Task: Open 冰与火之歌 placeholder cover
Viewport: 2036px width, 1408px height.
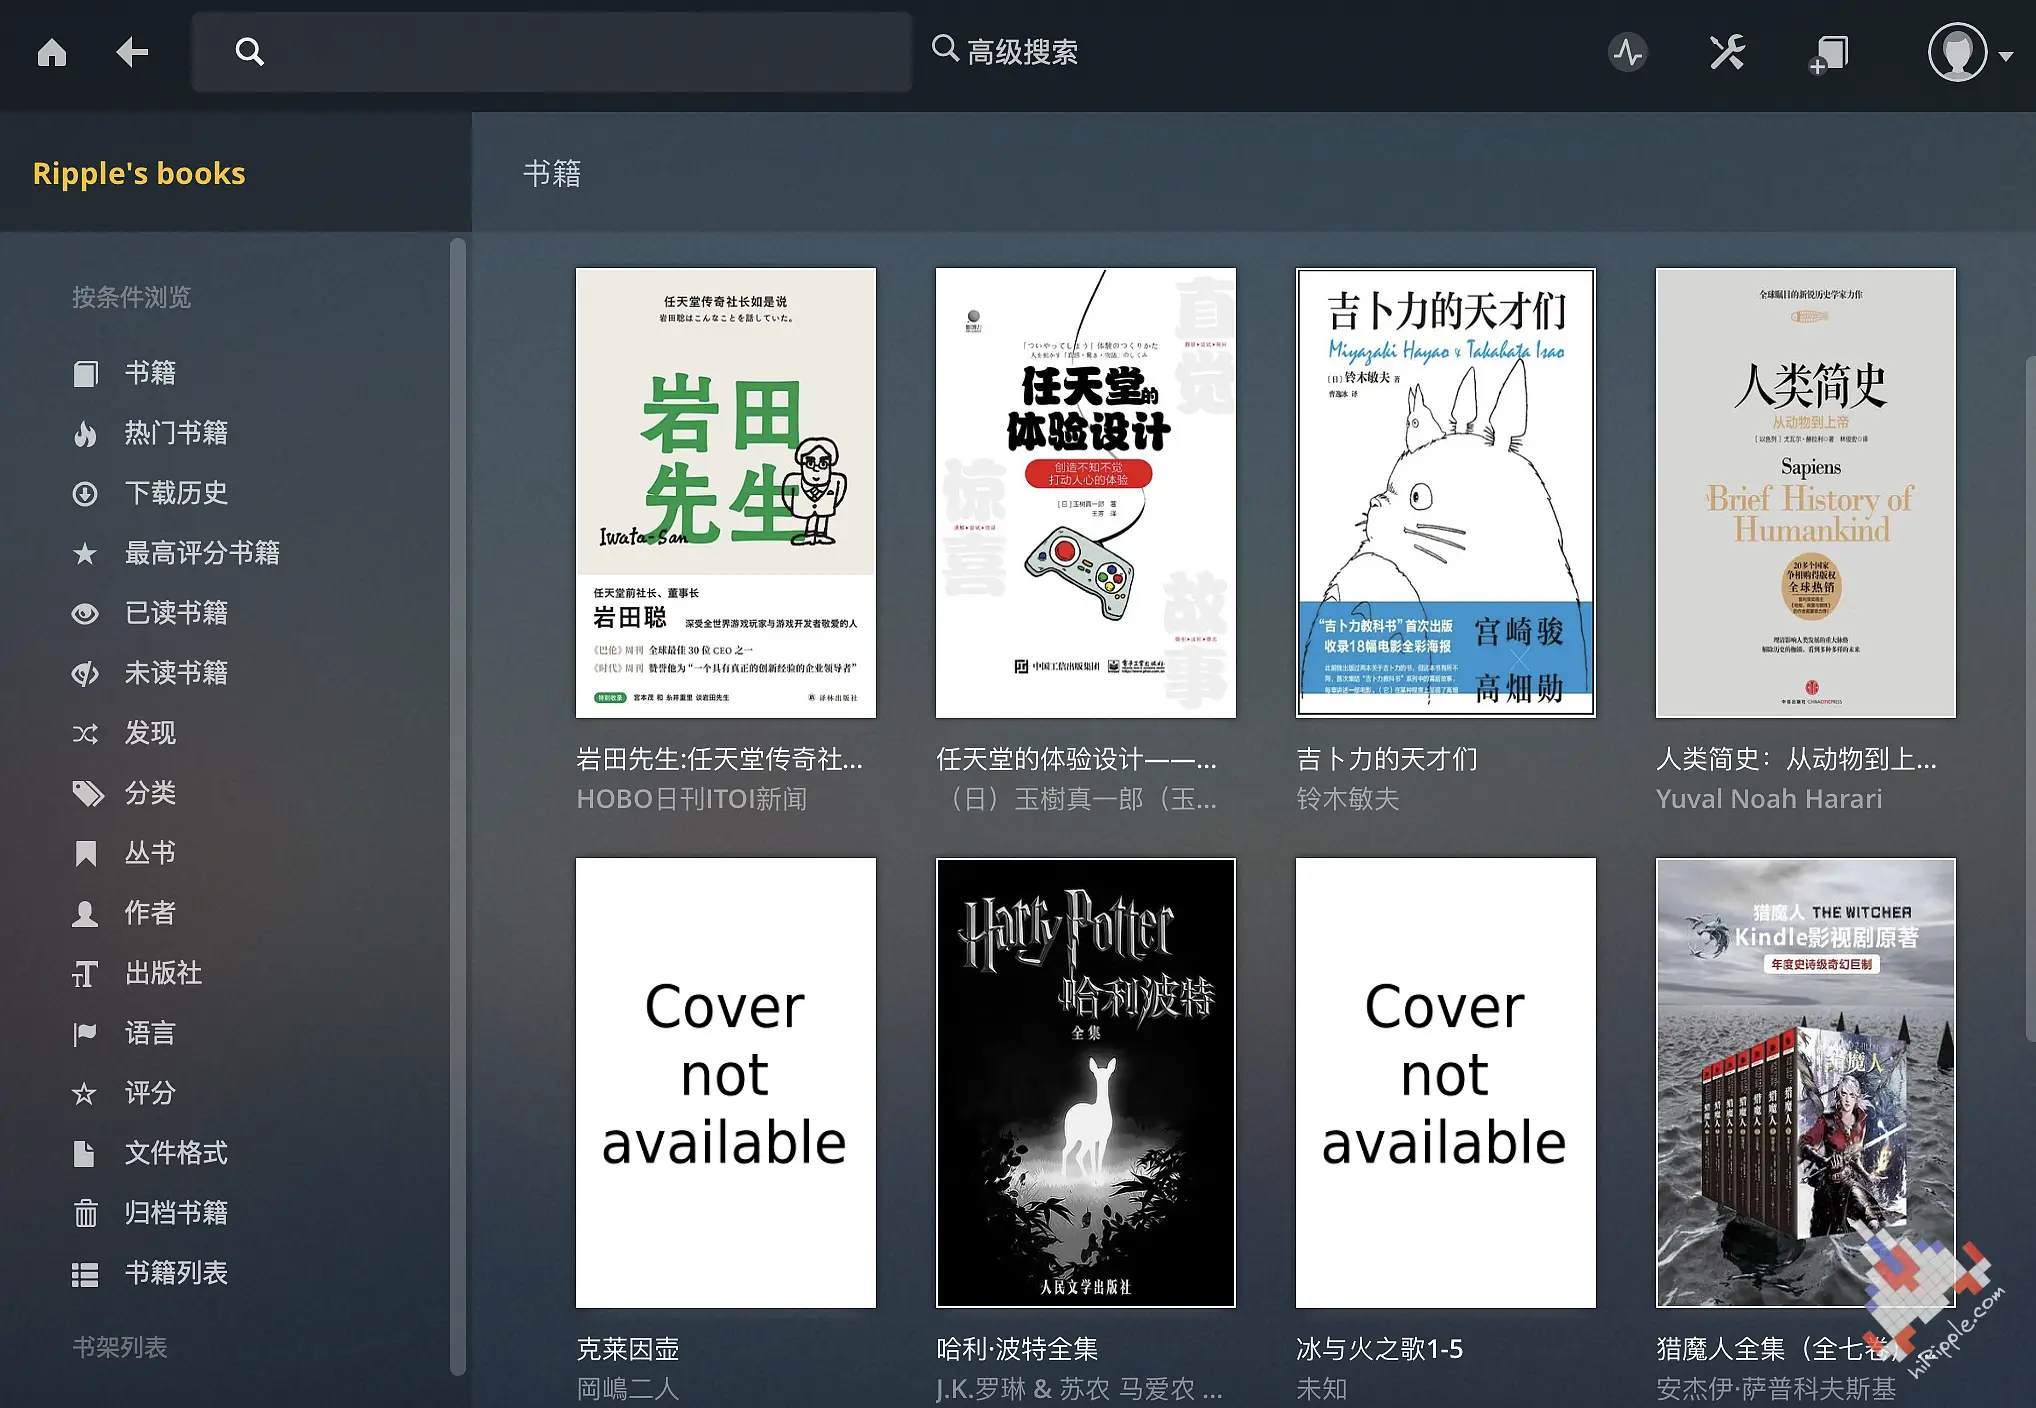Action: click(x=1446, y=1082)
